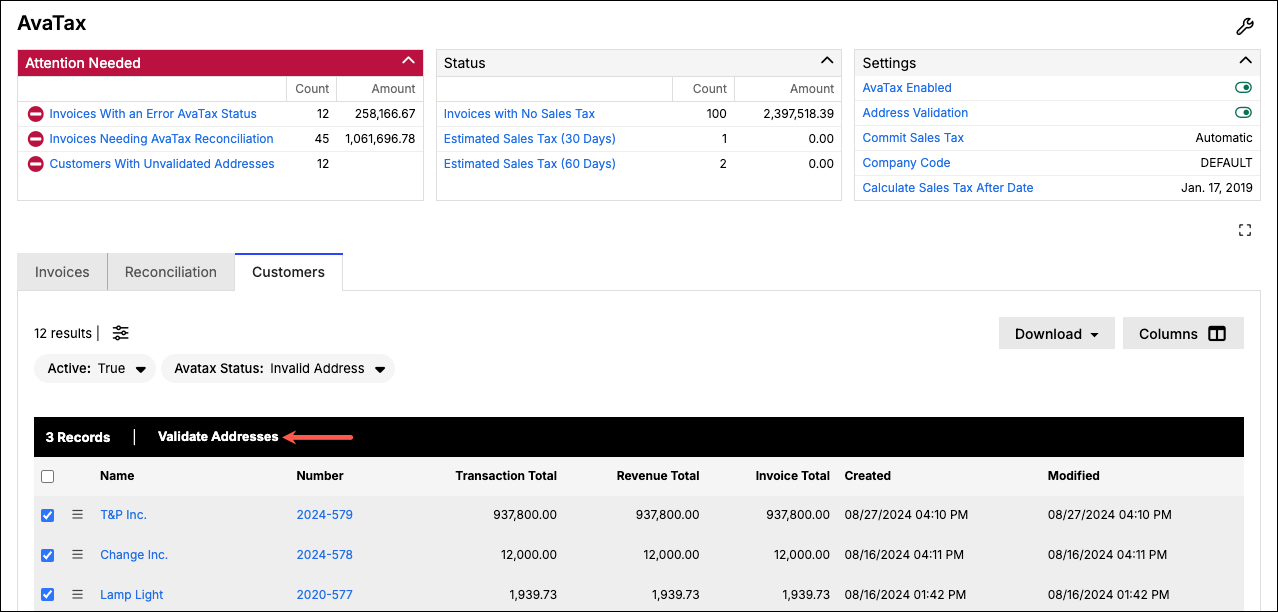Click the DEFAULT company code value

point(1226,163)
